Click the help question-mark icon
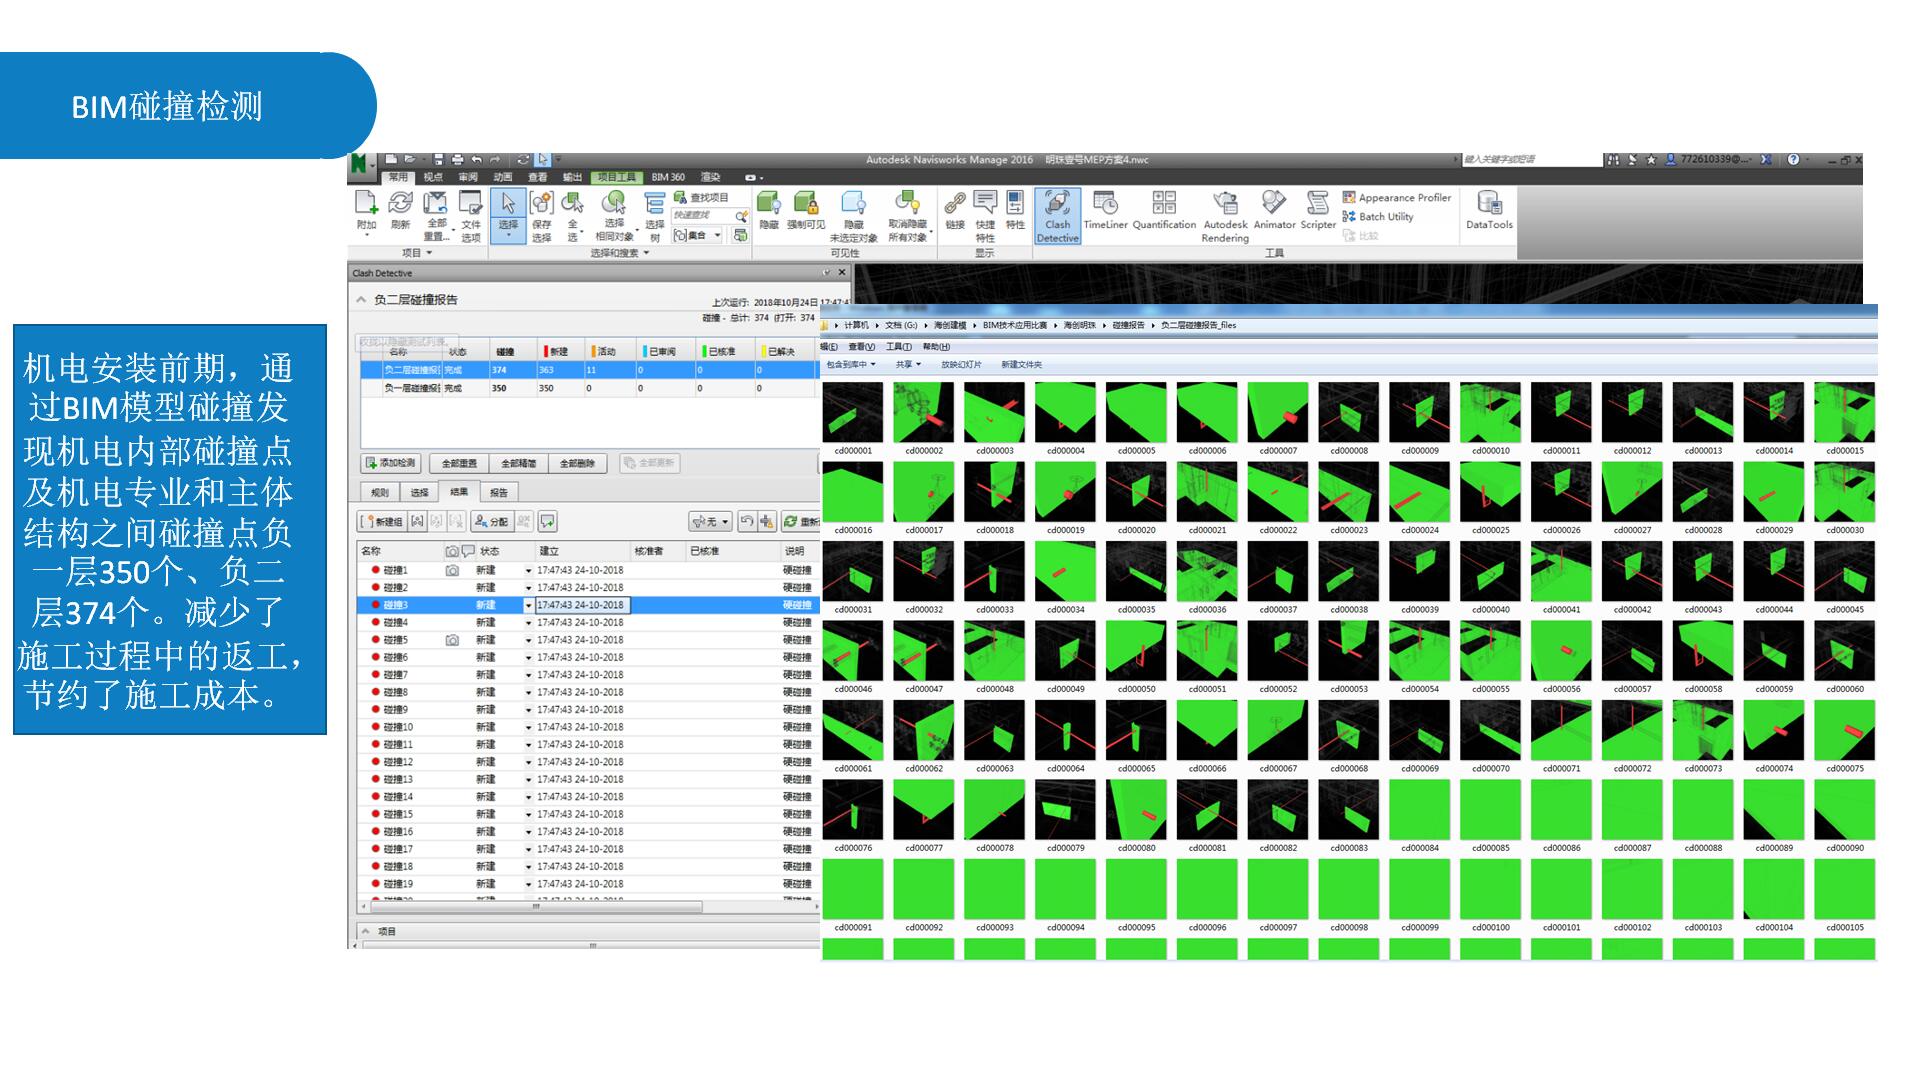The image size is (1920, 1079). coord(1793,159)
